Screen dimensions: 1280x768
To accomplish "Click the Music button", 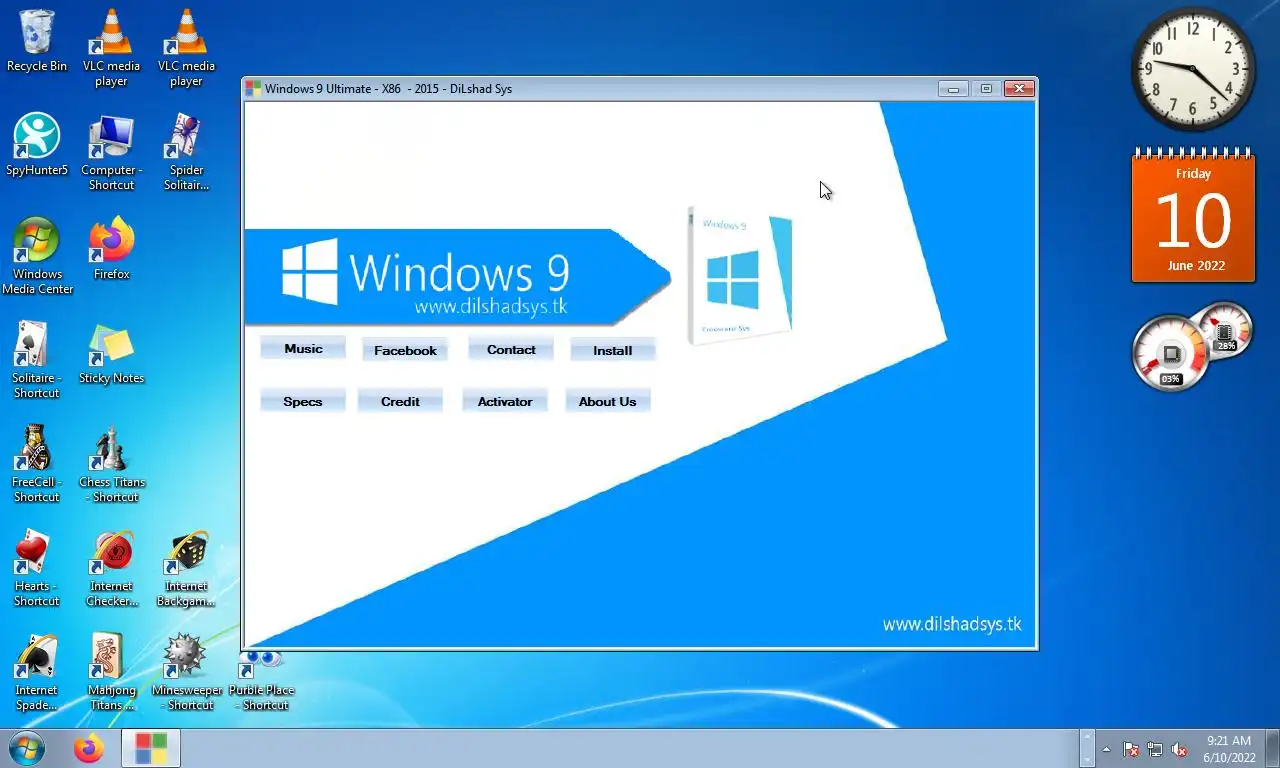I will (x=303, y=349).
